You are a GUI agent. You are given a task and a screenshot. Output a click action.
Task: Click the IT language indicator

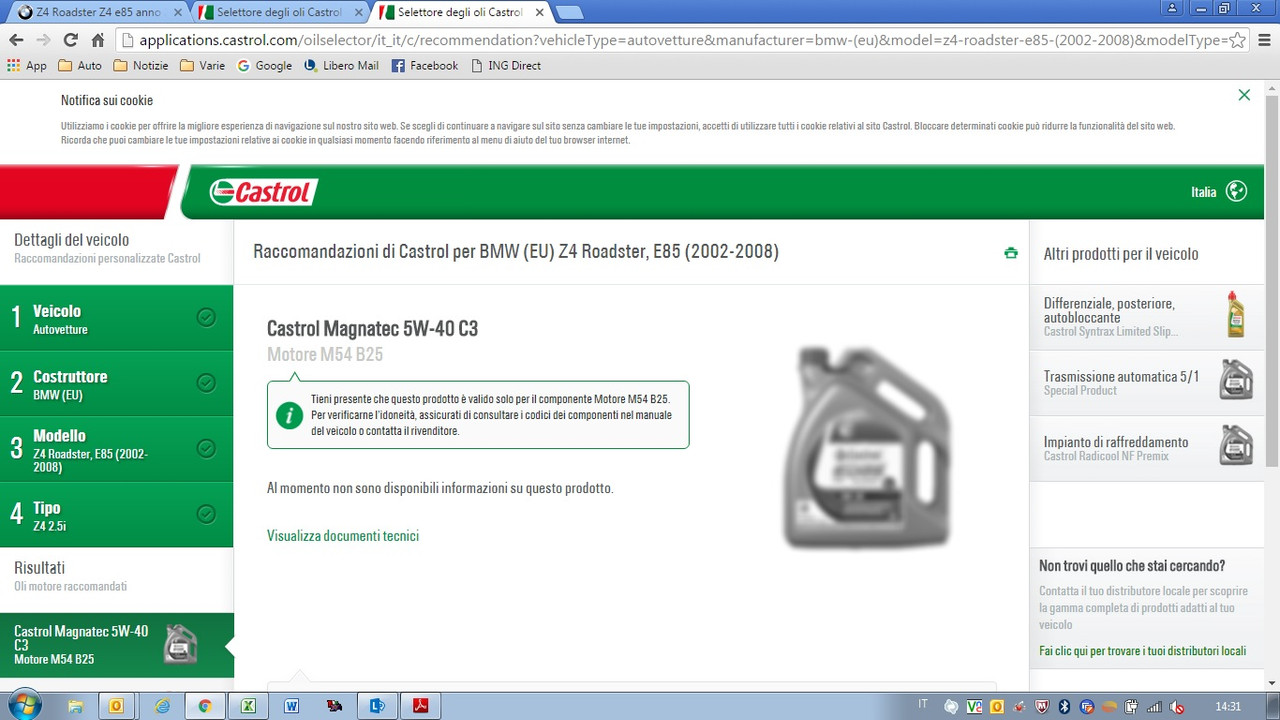[x=923, y=704]
